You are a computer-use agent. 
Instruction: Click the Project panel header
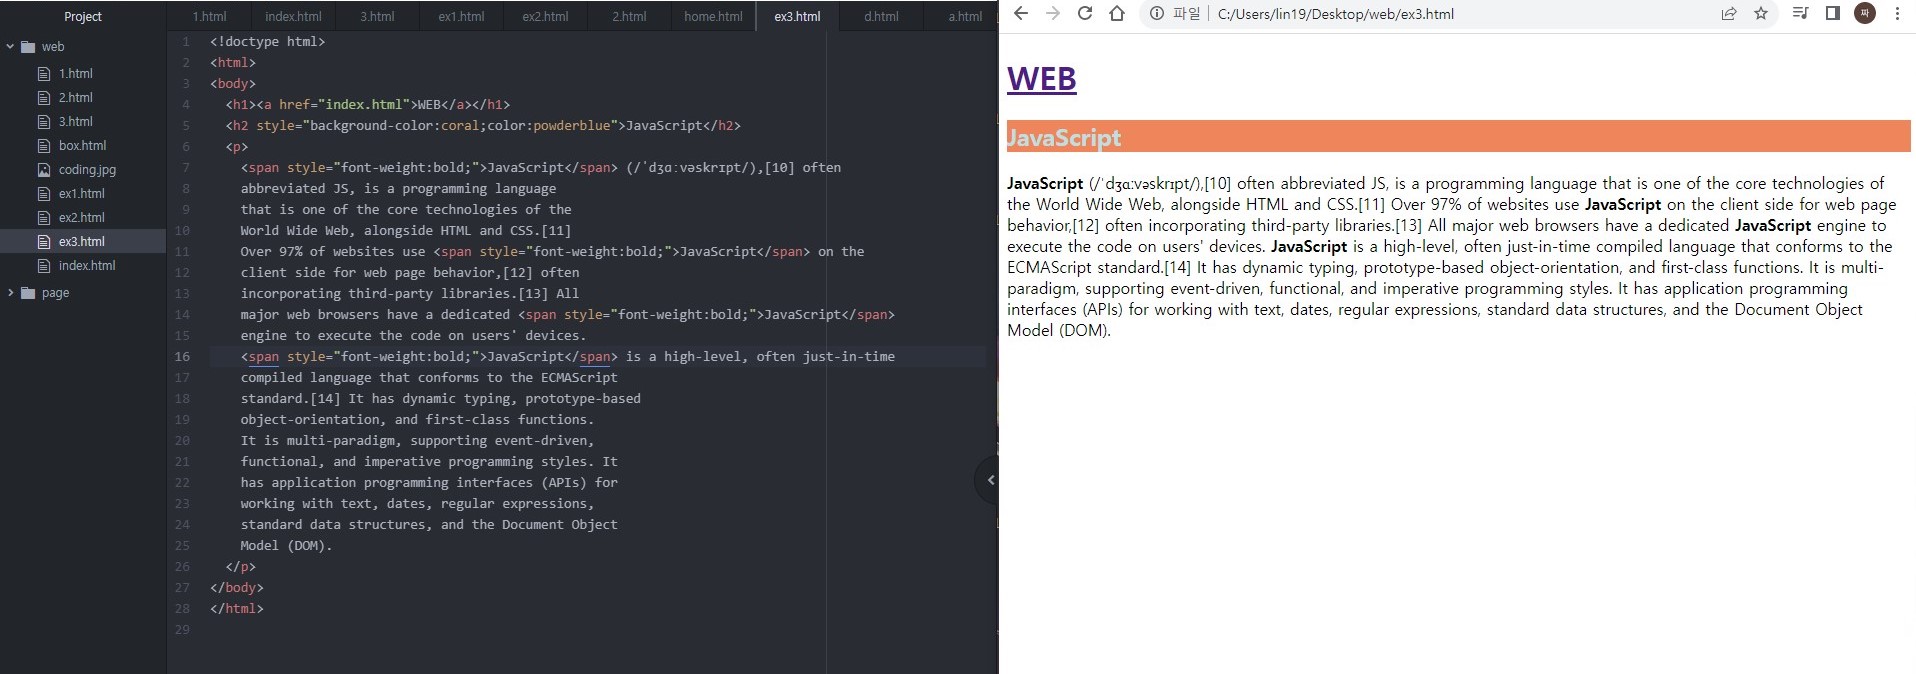83,16
